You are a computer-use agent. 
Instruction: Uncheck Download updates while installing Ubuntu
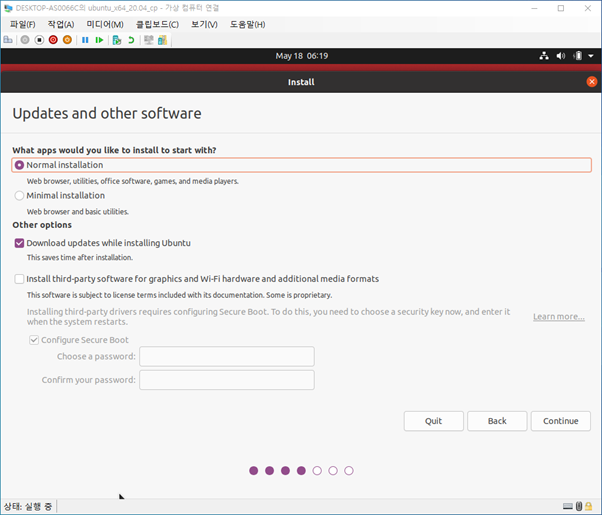pos(19,243)
